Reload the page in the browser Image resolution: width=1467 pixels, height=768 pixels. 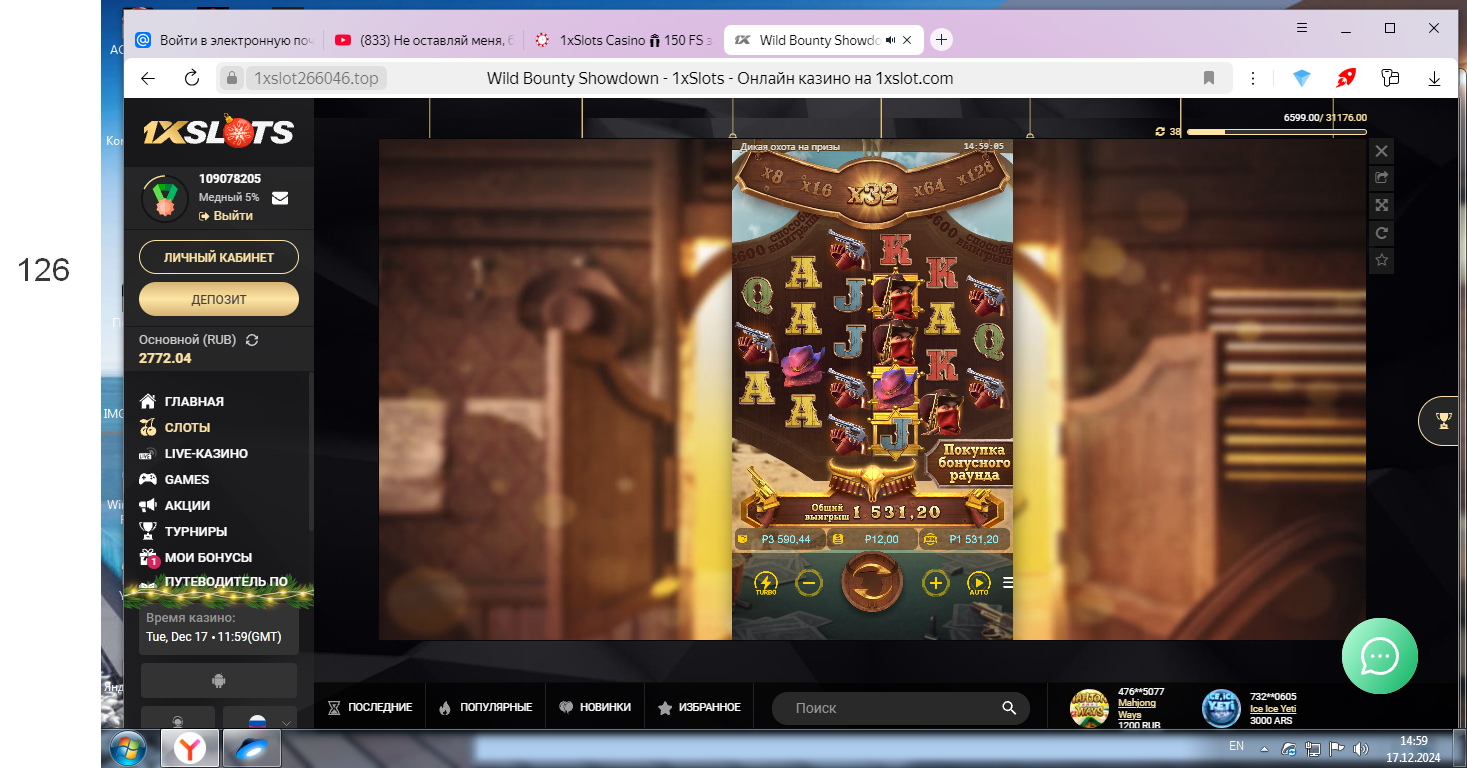(192, 78)
